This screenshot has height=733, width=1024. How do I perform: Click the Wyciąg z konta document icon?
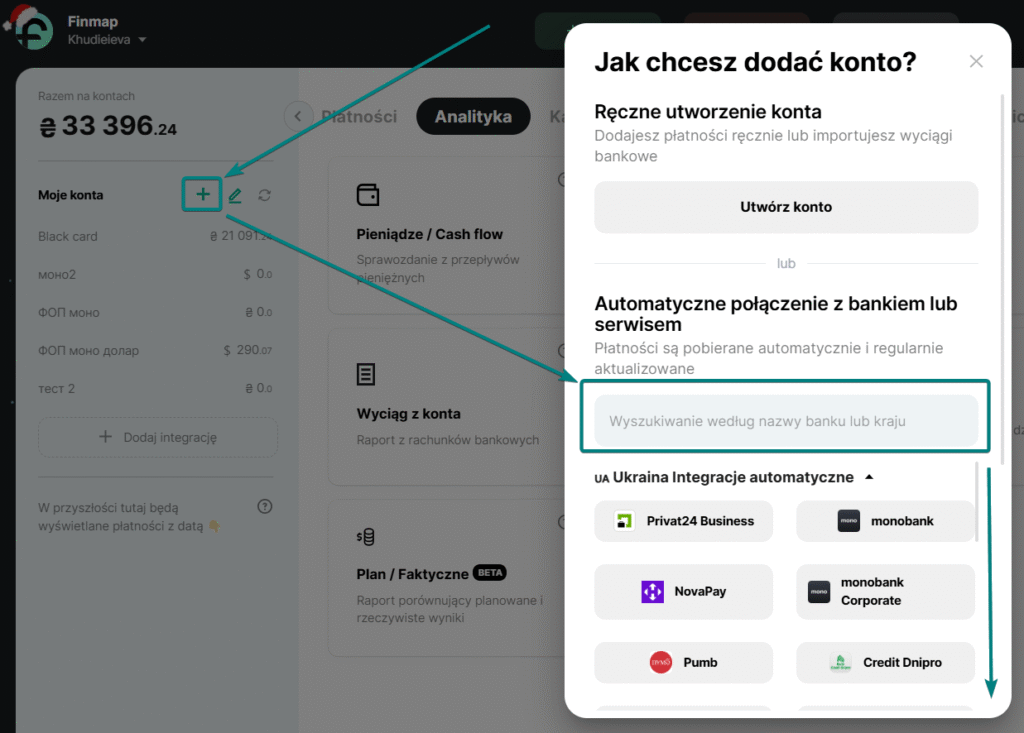pyautogui.click(x=367, y=374)
